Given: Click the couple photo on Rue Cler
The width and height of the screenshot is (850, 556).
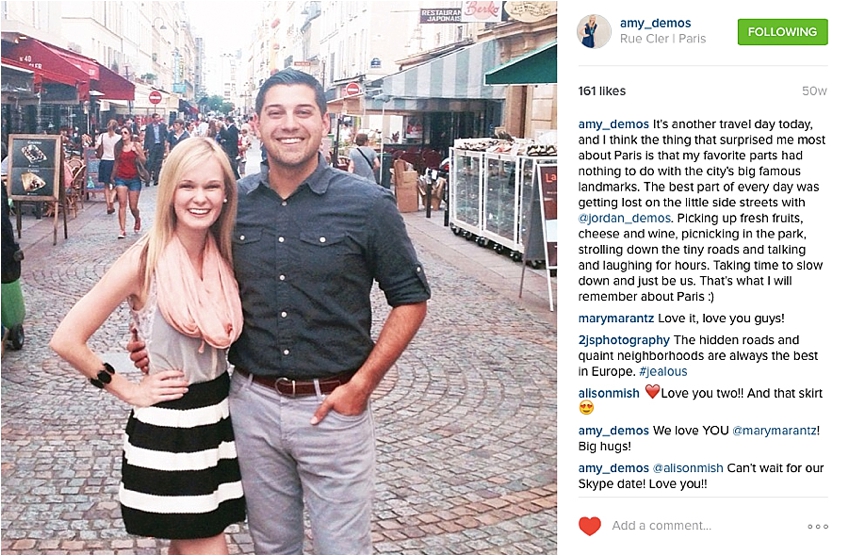Looking at the screenshot, I should tap(279, 278).
